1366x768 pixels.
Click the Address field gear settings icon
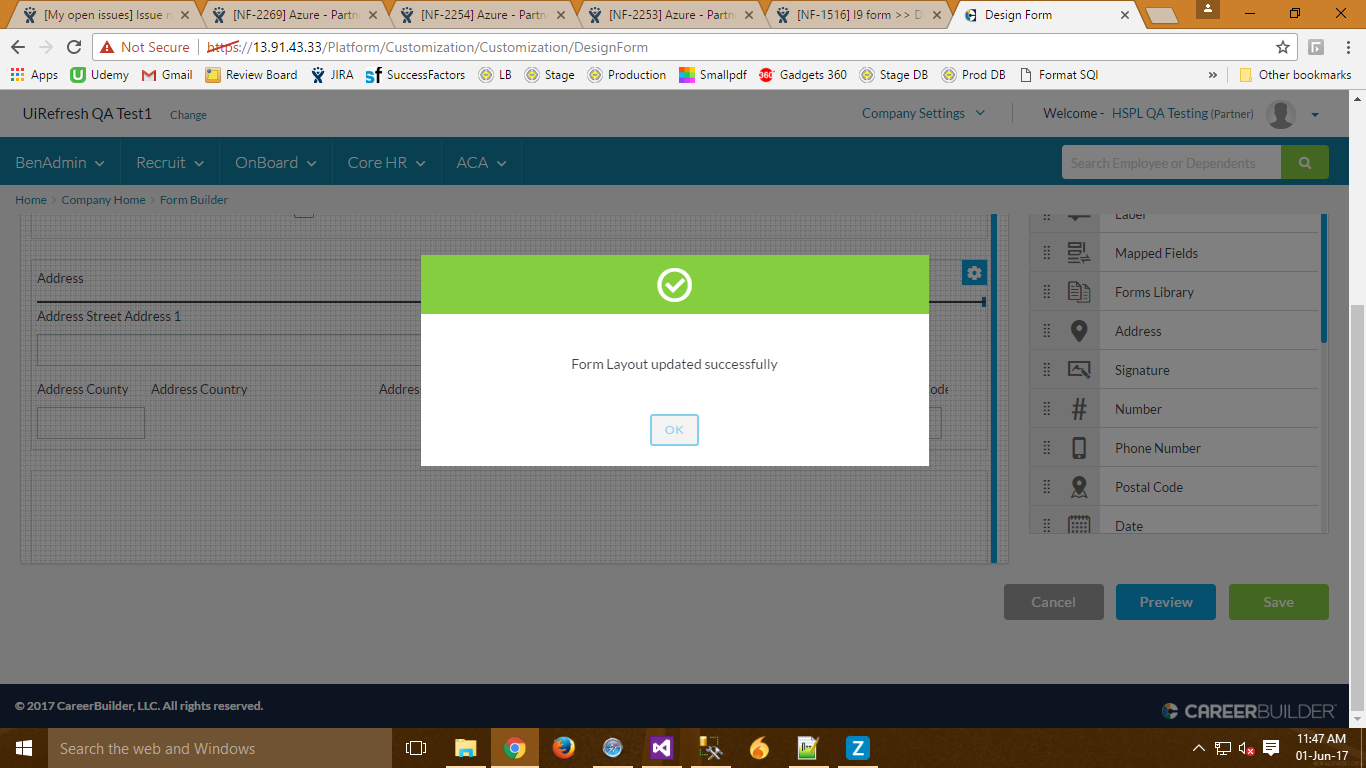click(973, 273)
